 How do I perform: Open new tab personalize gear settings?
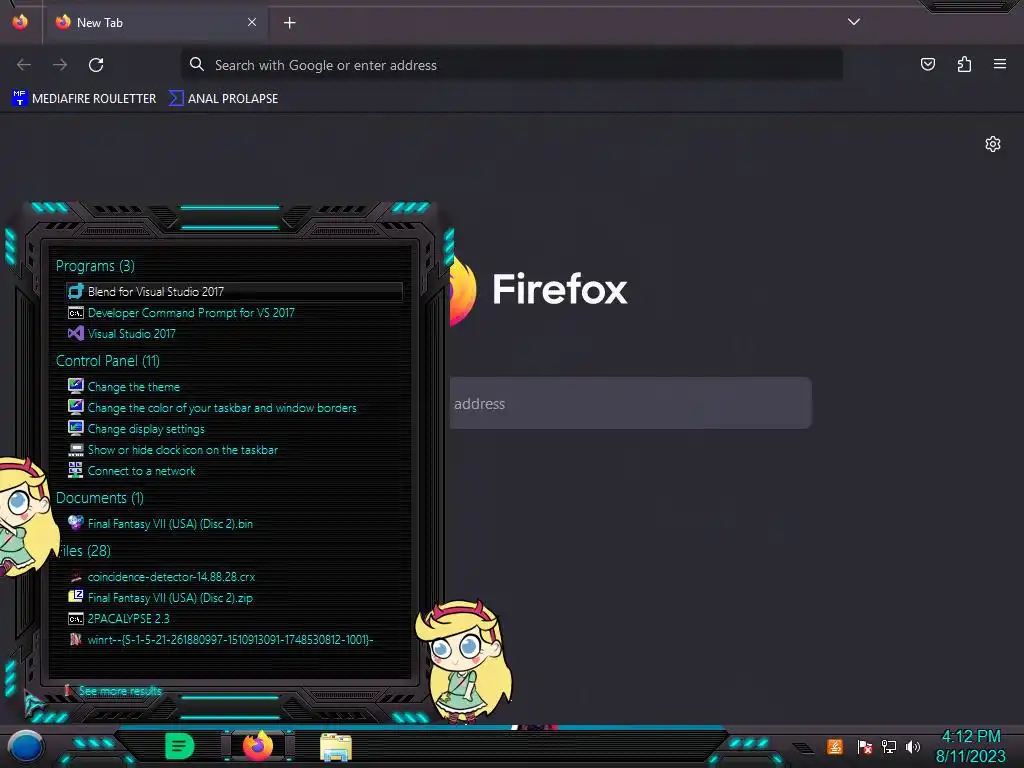pyautogui.click(x=993, y=144)
